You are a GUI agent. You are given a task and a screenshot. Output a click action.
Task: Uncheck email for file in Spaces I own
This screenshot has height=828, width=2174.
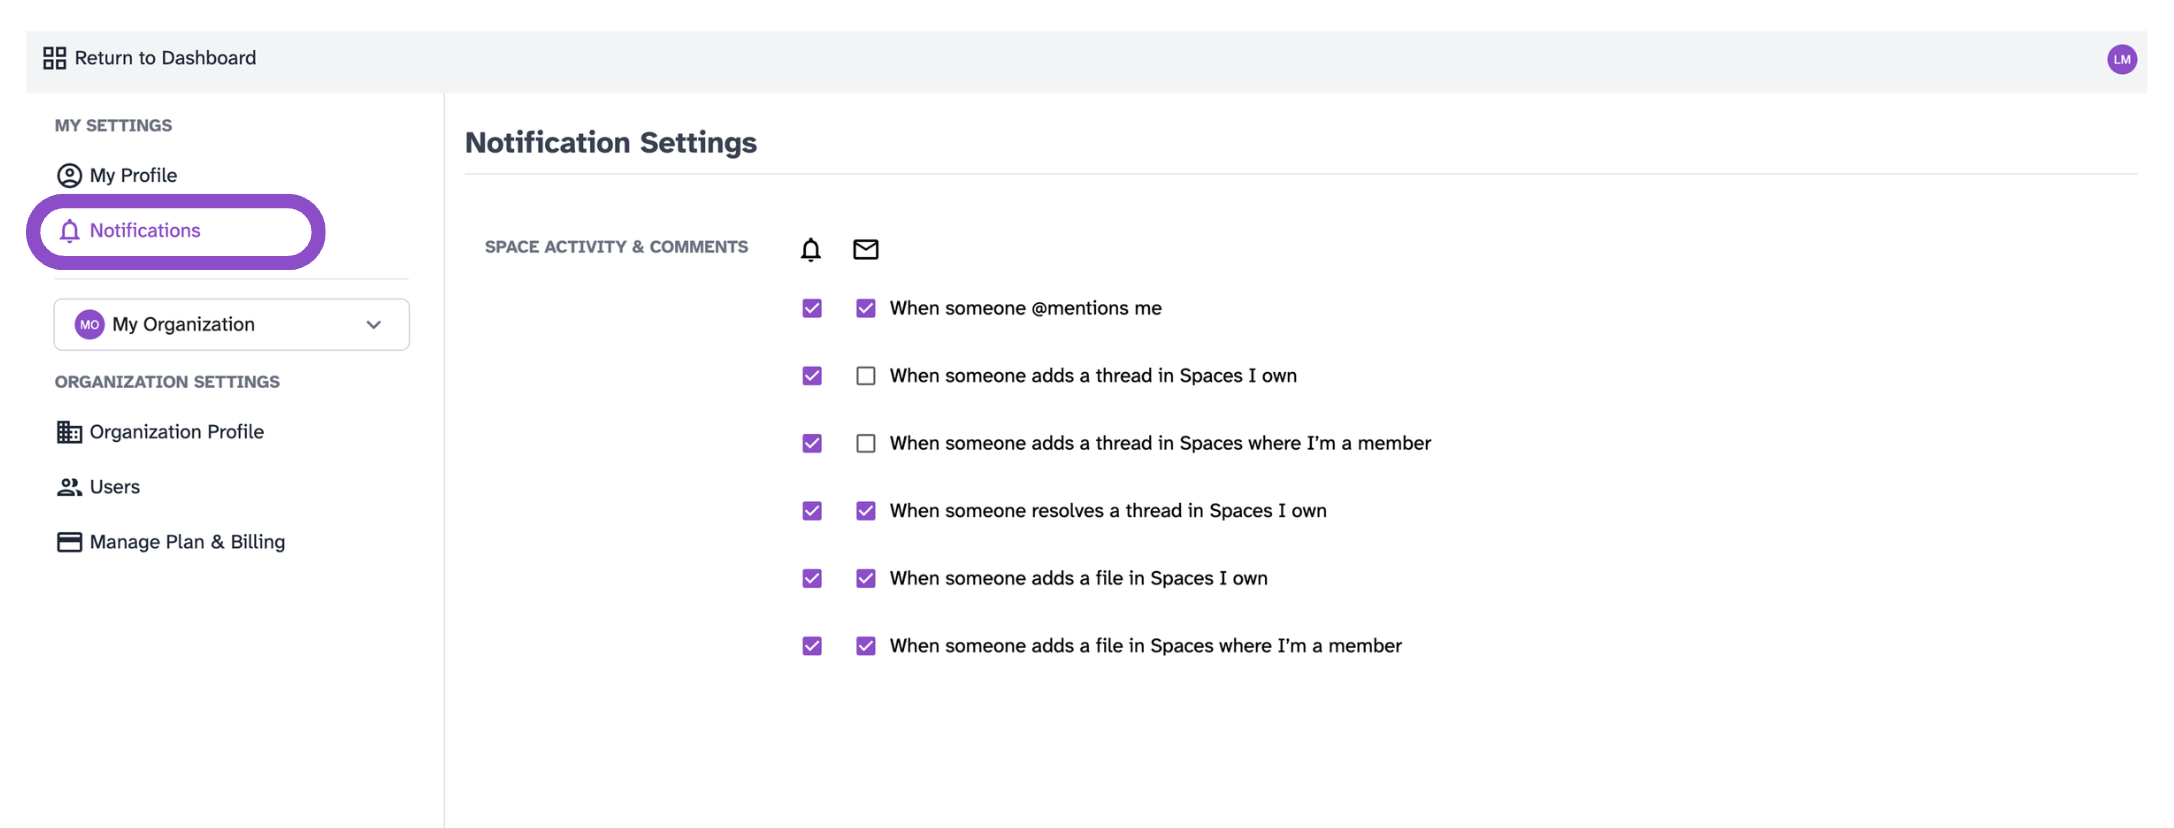[x=866, y=579]
